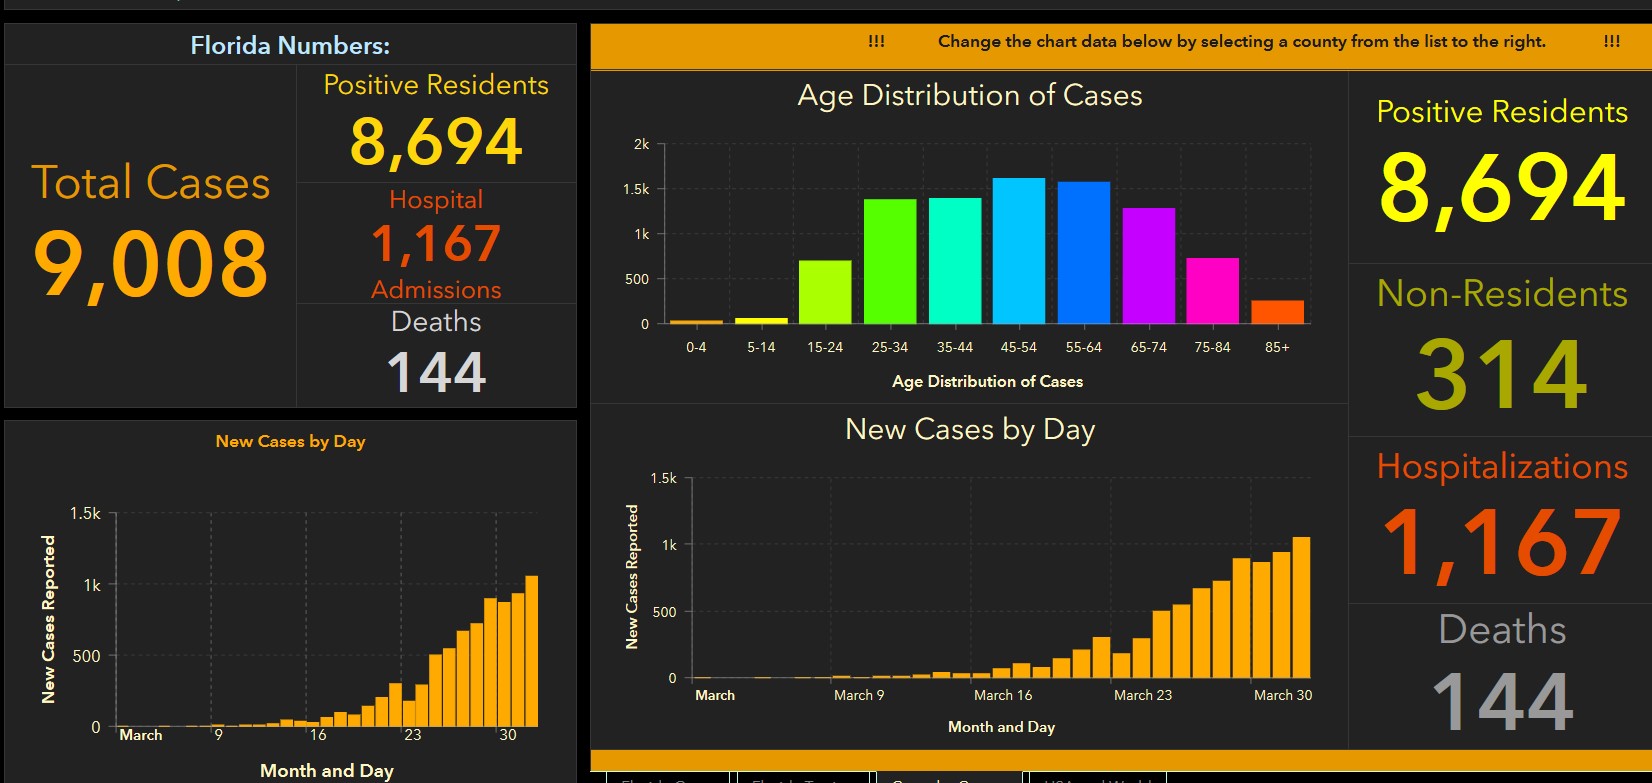Click the light blue 45-54 age bar
Screen dimensions: 1652x783
1019,251
